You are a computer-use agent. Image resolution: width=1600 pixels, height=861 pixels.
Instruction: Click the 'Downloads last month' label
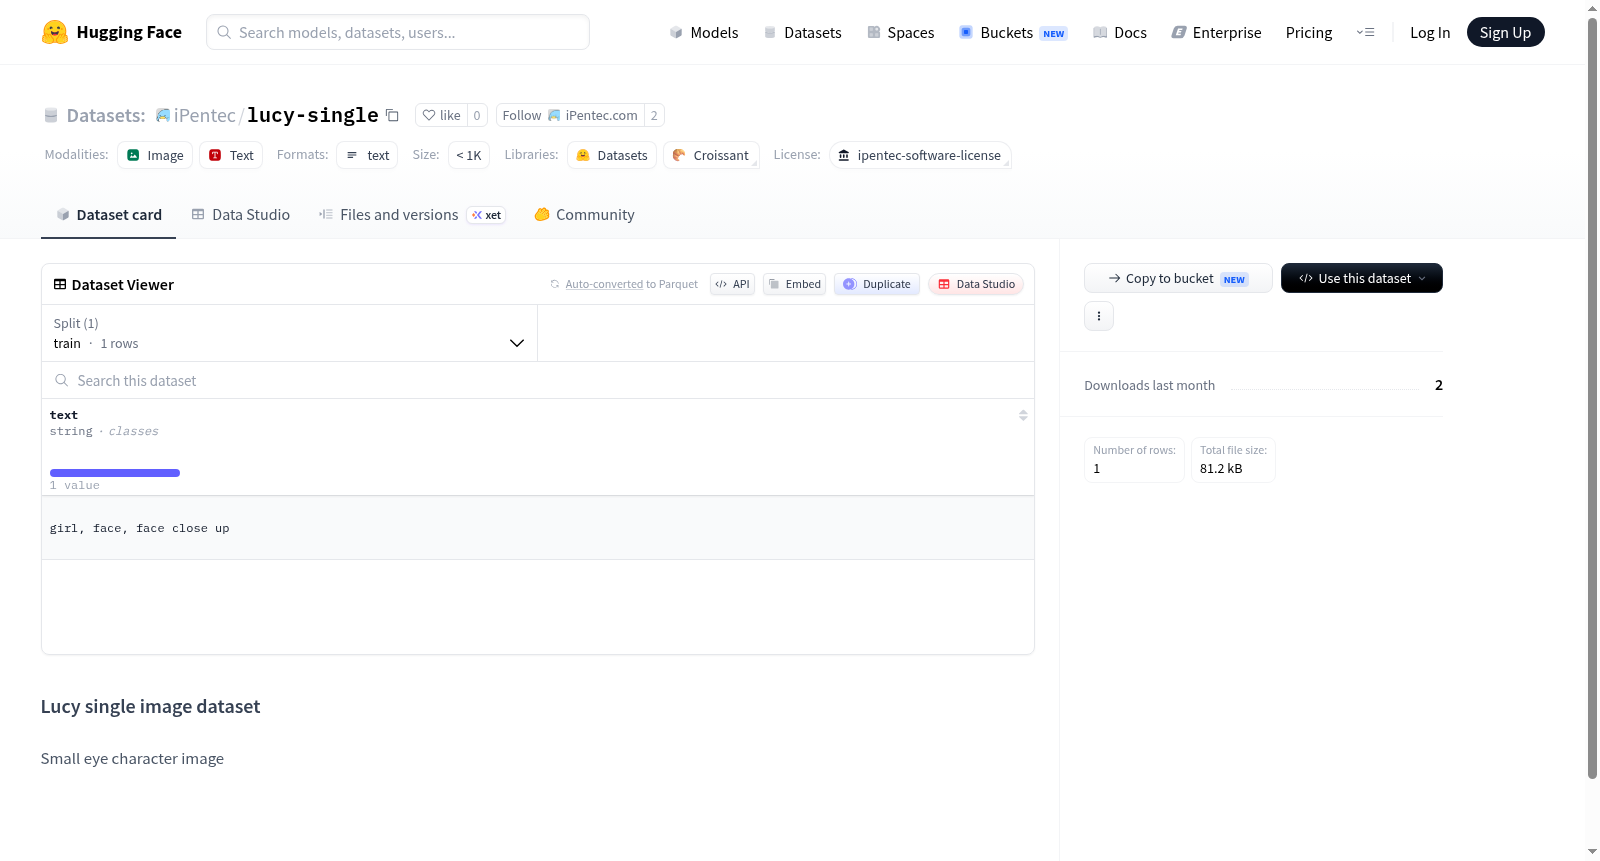click(x=1150, y=386)
